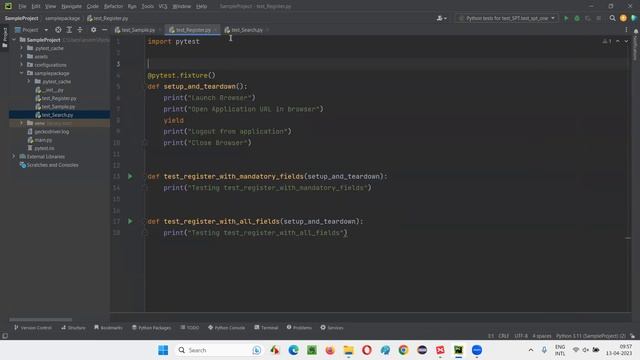Open Python Packages tool window
This screenshot has width=640, height=360.
point(151,328)
